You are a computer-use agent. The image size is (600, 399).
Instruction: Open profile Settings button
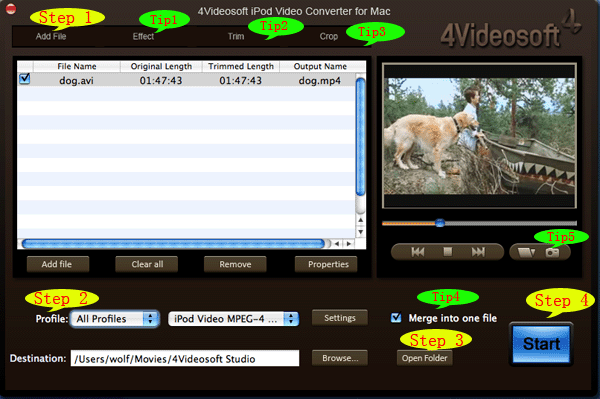[340, 318]
